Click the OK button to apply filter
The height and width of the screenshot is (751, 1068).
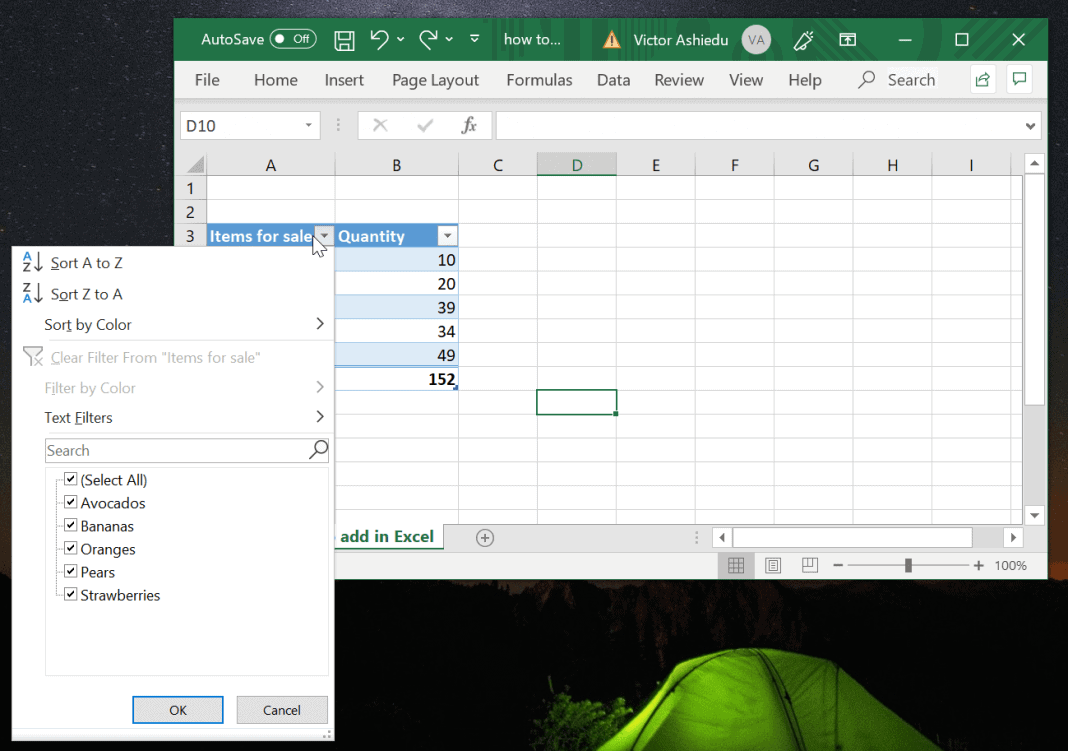click(x=177, y=709)
